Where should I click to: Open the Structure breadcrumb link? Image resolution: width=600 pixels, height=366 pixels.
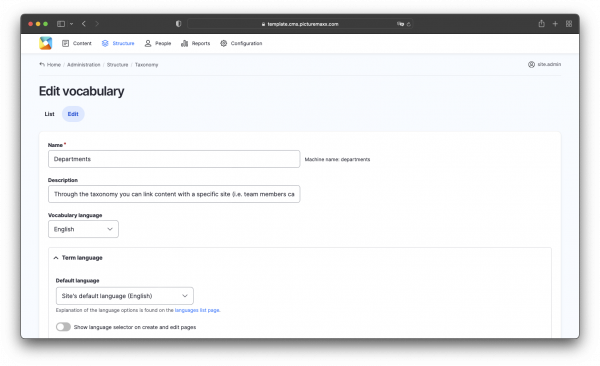pyautogui.click(x=117, y=65)
